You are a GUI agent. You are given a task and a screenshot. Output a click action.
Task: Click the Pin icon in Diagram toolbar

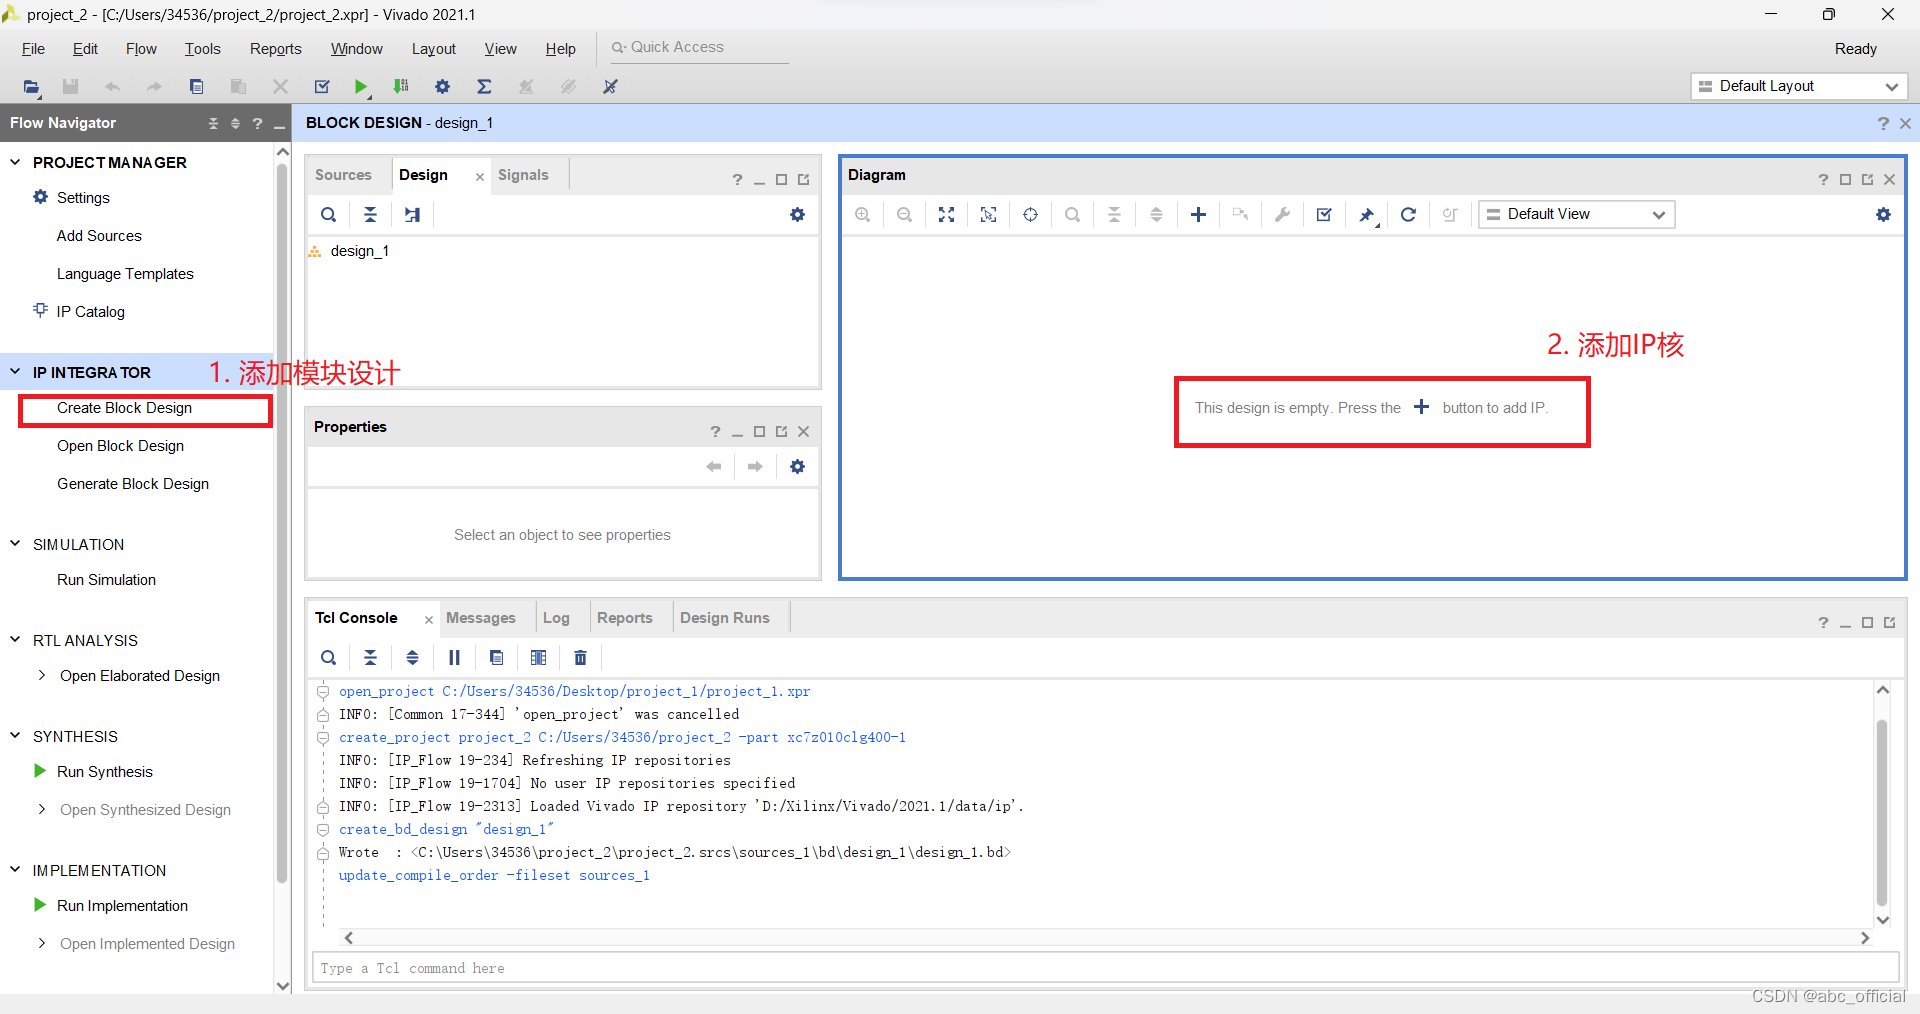coord(1367,214)
